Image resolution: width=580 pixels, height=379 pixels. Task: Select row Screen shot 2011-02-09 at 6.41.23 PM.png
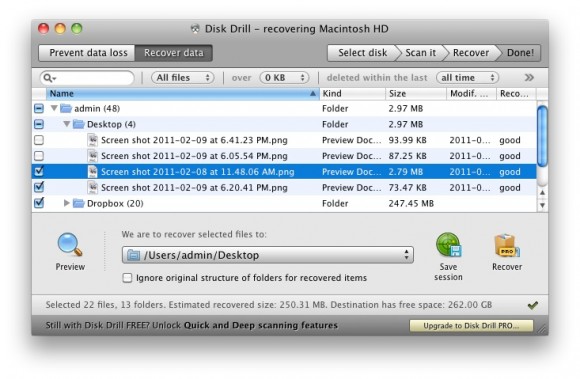(x=284, y=140)
